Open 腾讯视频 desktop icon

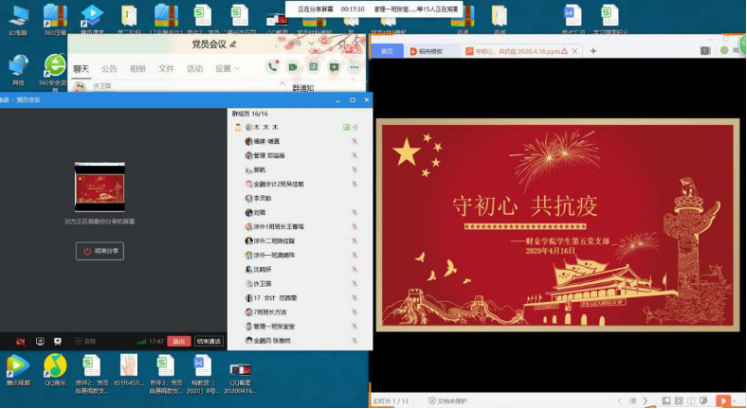[18, 370]
